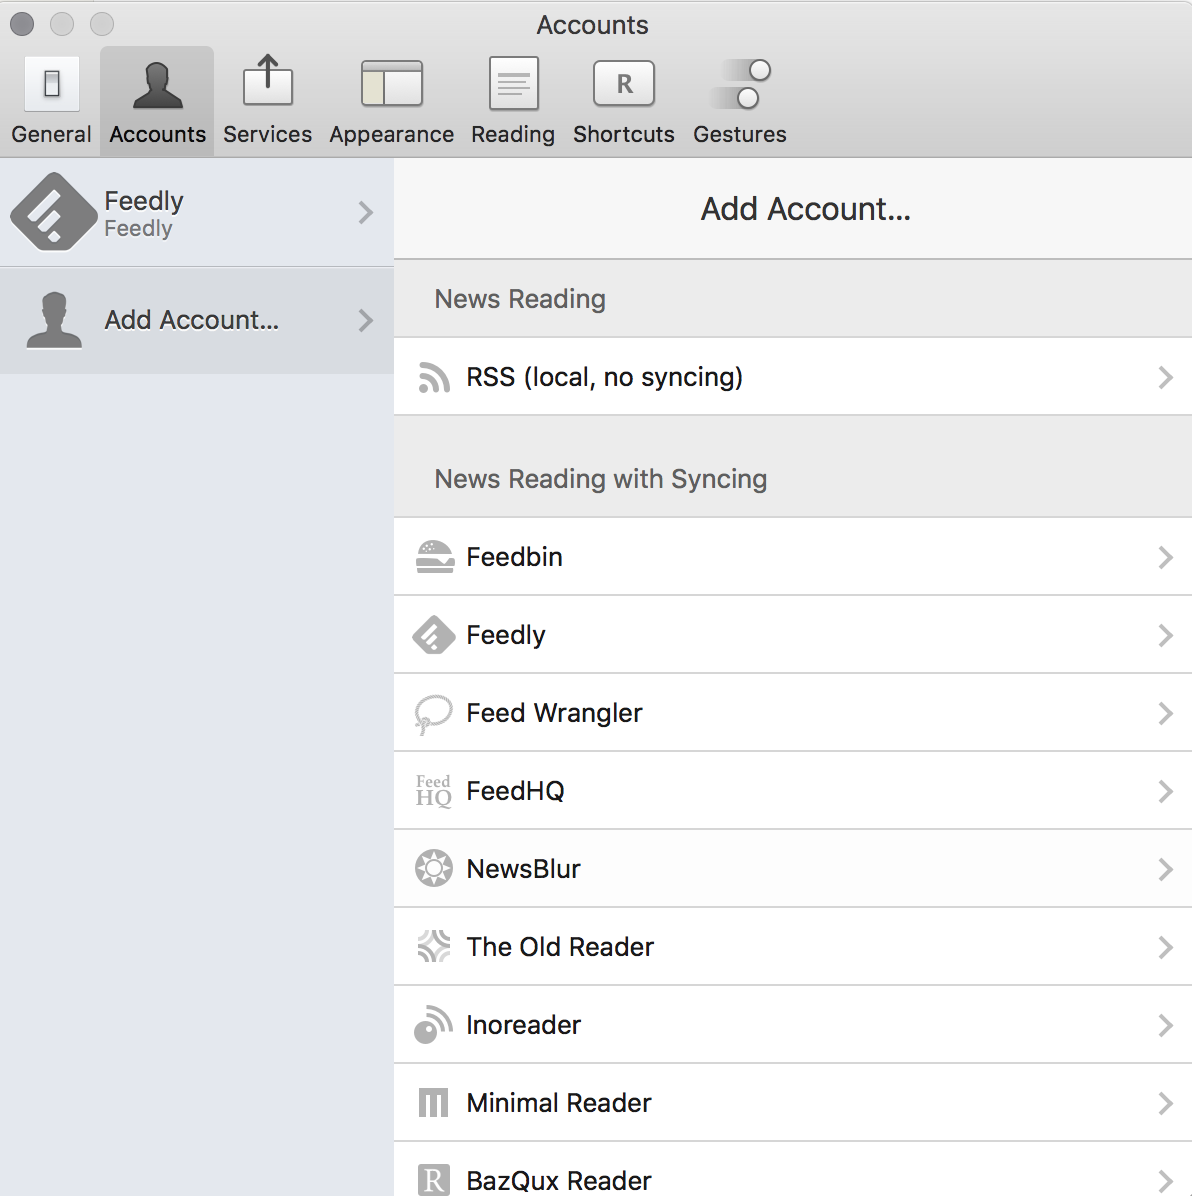Click the Inoreader signal icon
Viewport: 1192px width, 1196px height.
click(x=433, y=1024)
